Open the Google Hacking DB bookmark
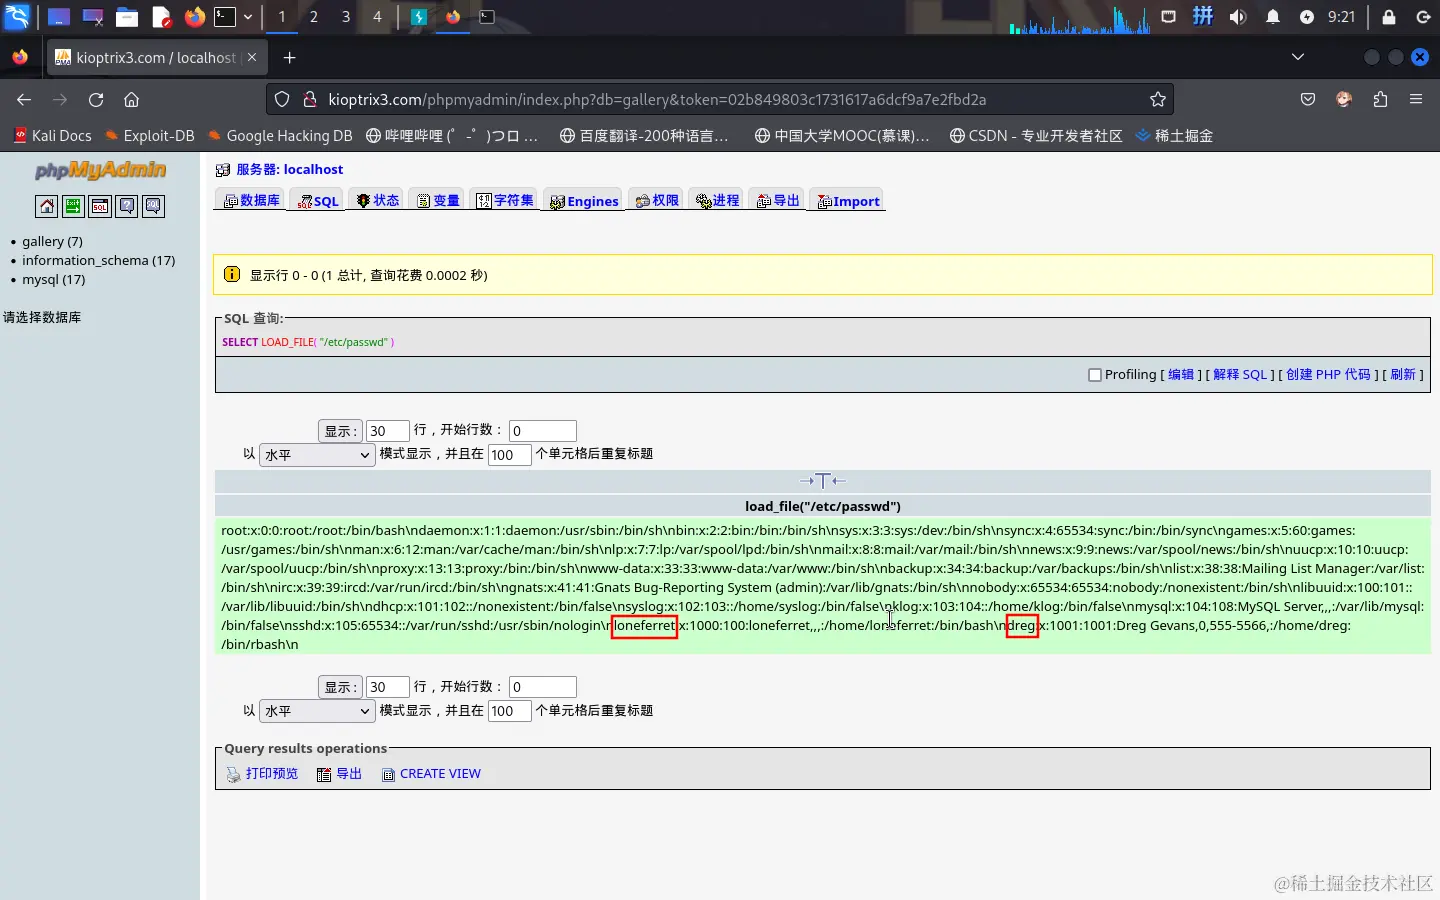Viewport: 1440px width, 900px height. (x=280, y=136)
